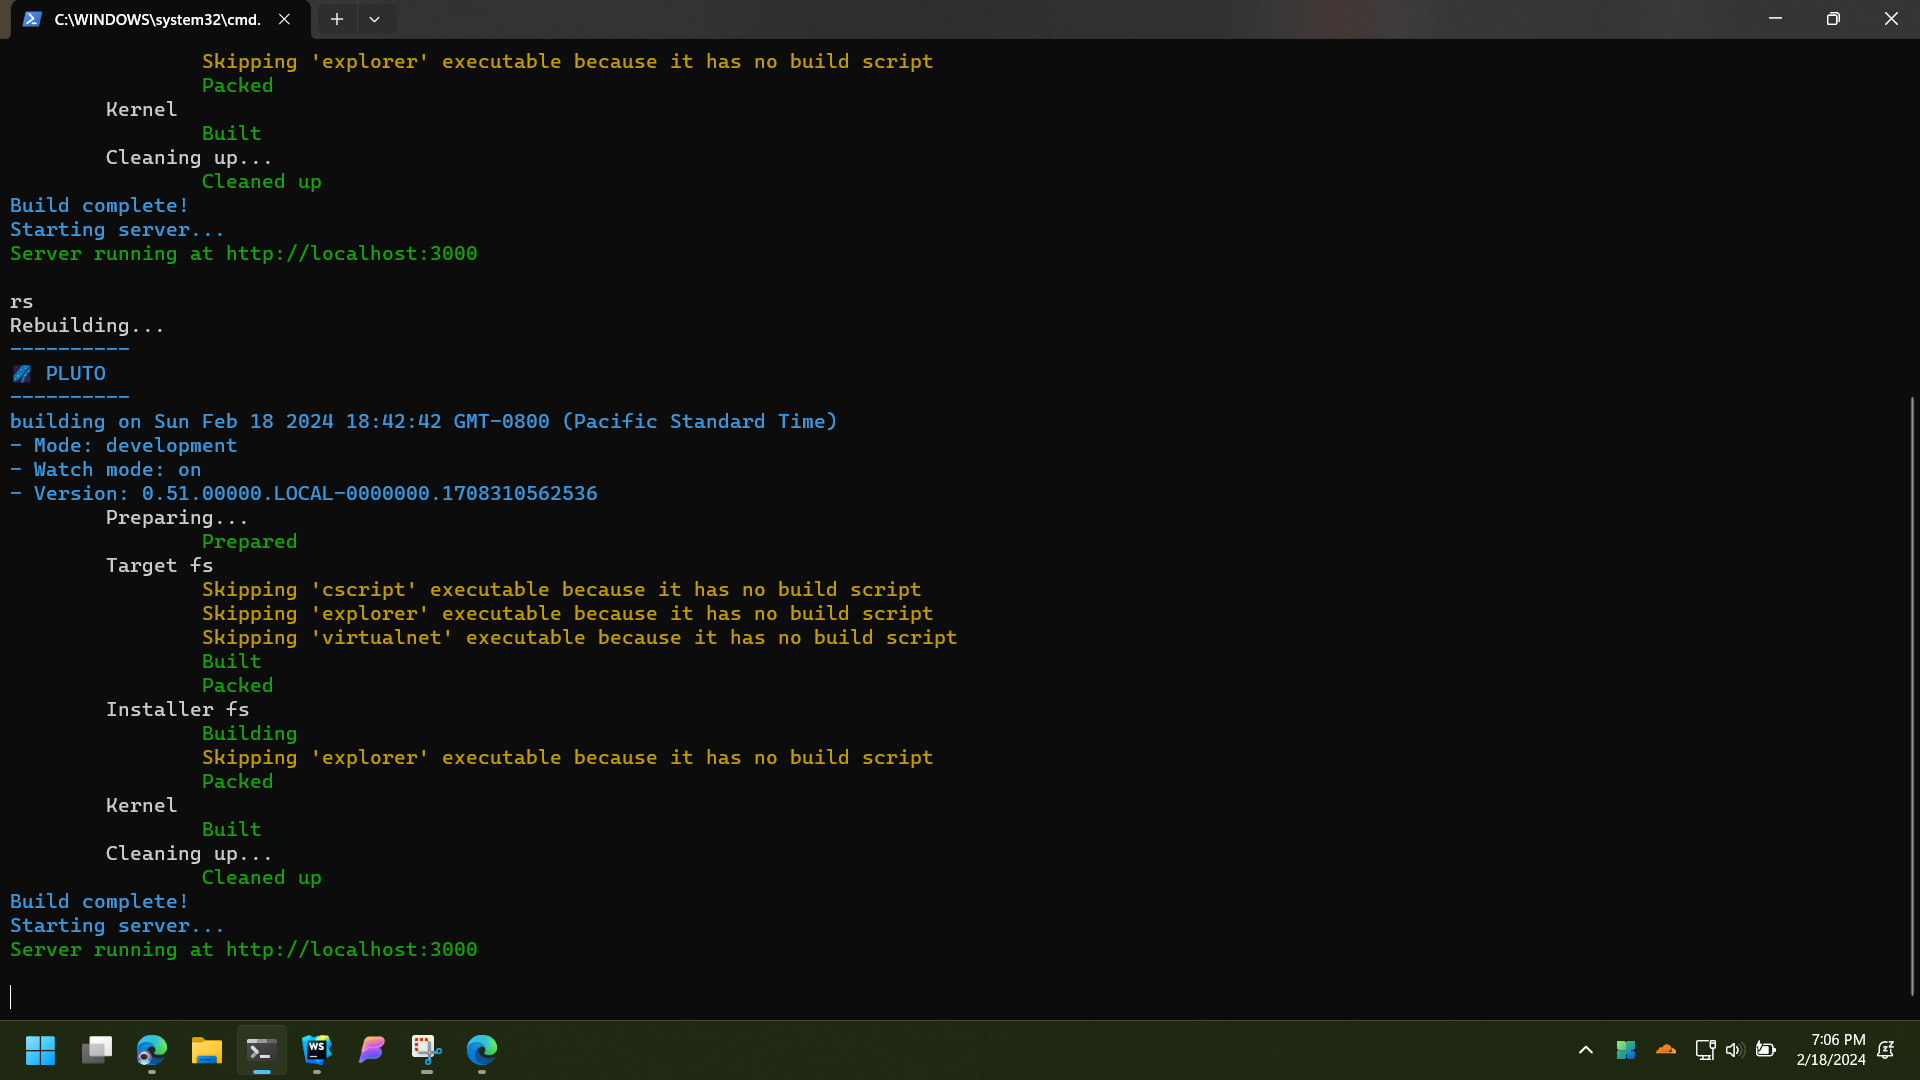Open Microsoft Edge on the taskbar
This screenshot has height=1080, width=1920.
pyautogui.click(x=482, y=1050)
